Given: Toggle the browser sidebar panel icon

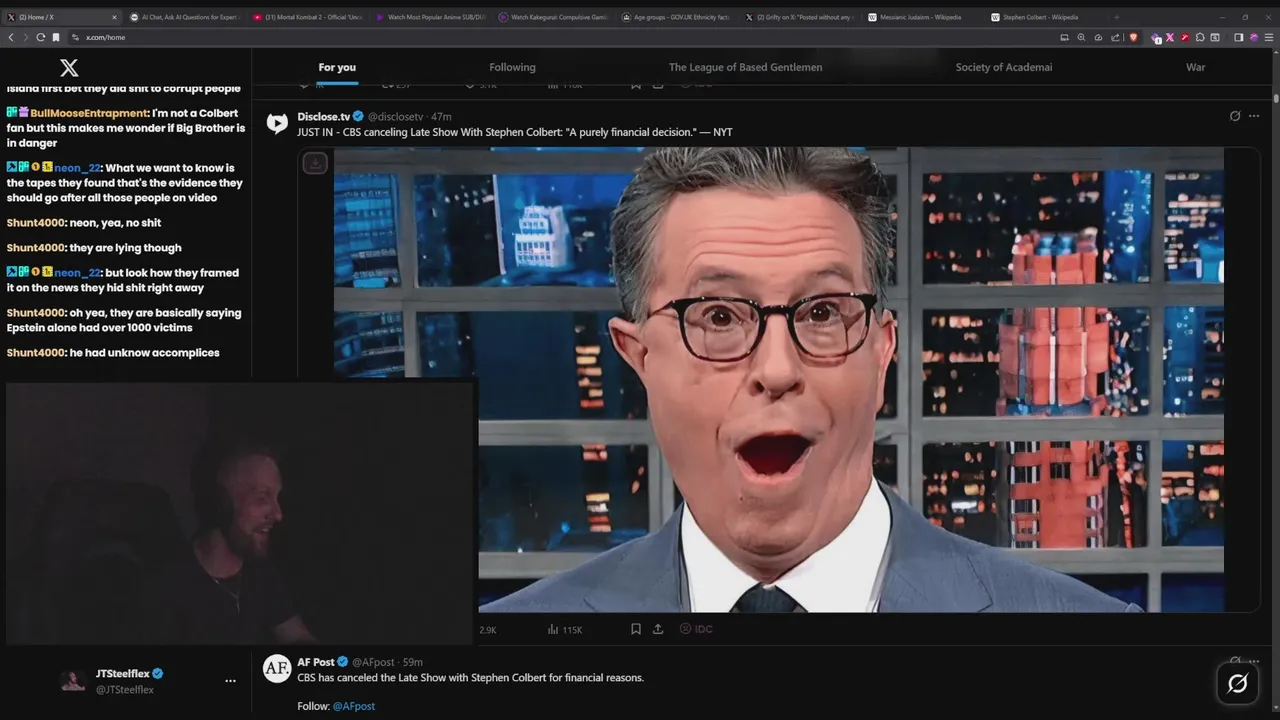Looking at the screenshot, I should click(x=1238, y=37).
